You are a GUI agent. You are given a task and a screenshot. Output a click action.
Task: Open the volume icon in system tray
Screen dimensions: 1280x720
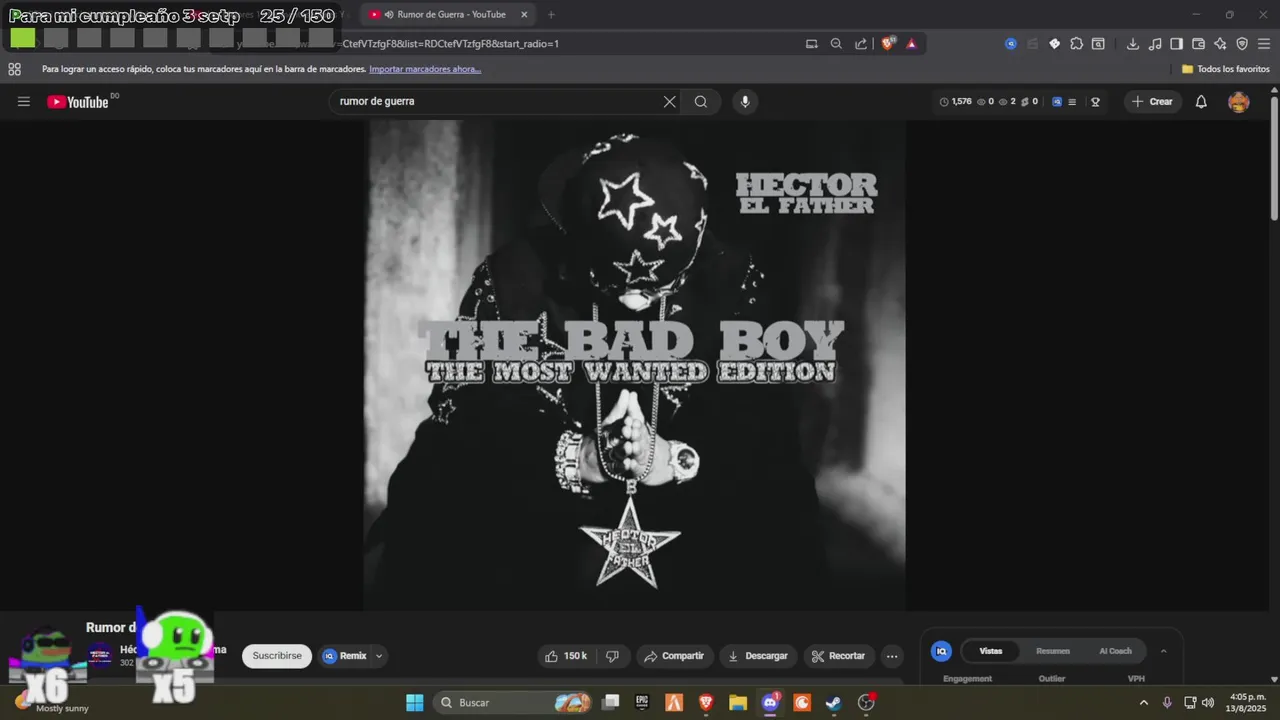1208,703
